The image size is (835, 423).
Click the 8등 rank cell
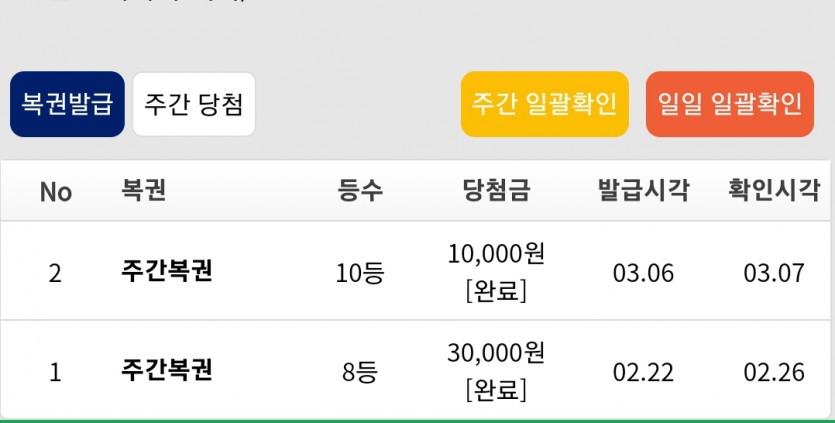tap(360, 372)
